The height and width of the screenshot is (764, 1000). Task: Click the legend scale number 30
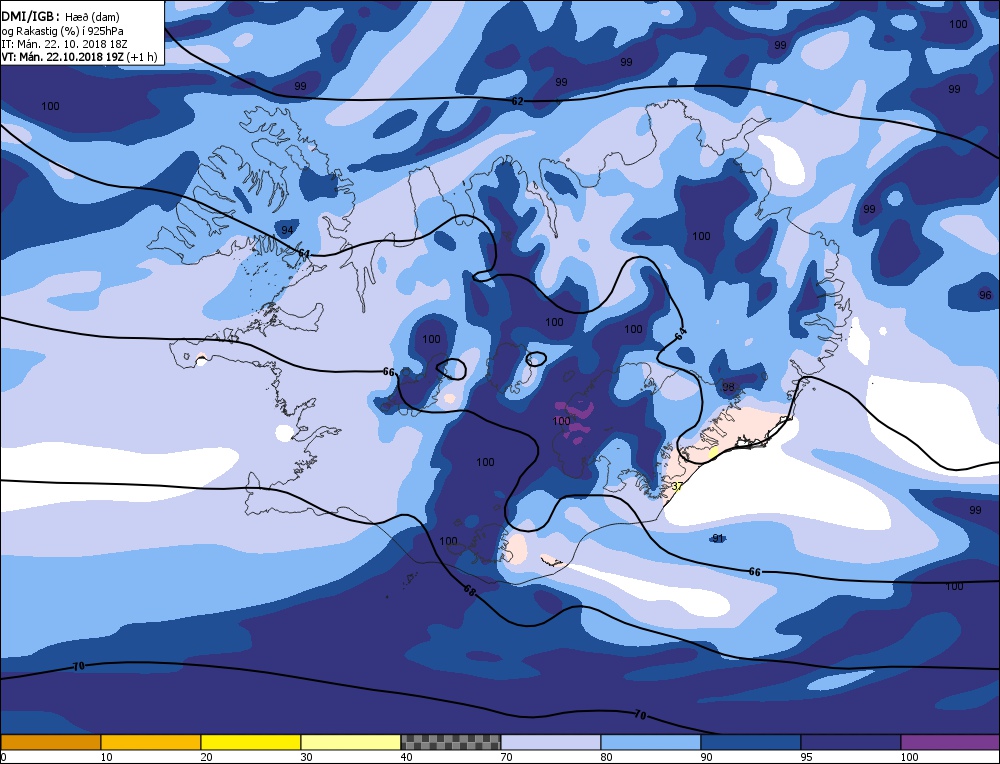306,757
